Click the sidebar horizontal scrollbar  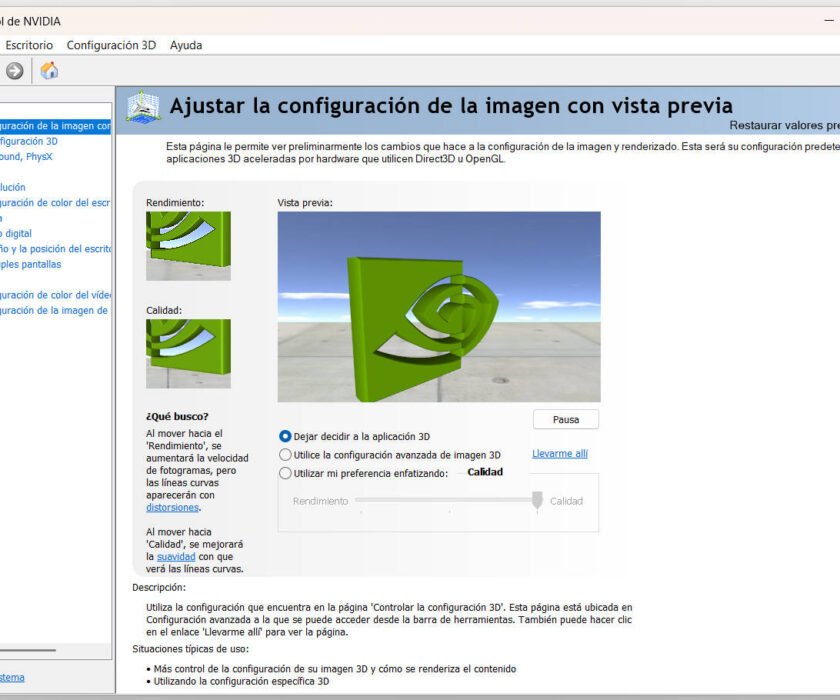pyautogui.click(x=28, y=650)
